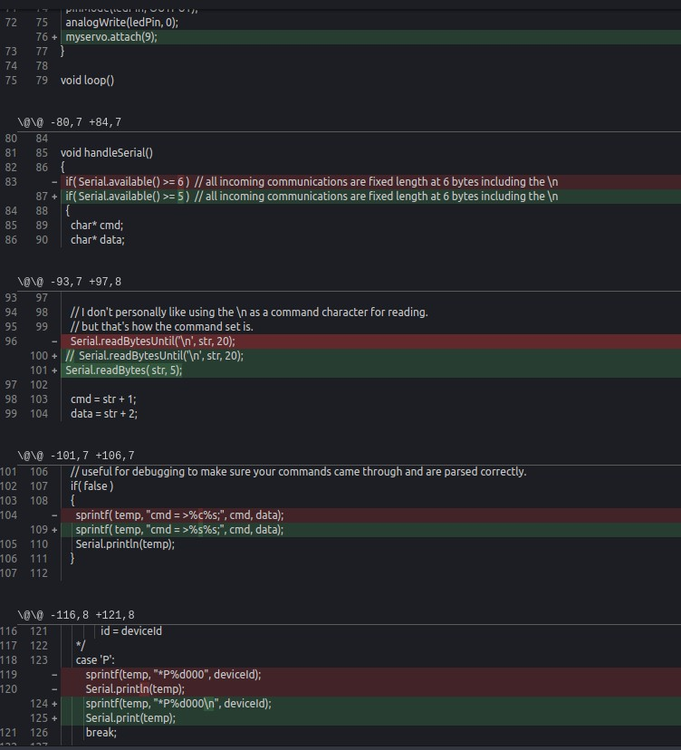Select the void handleSerial() line
This screenshot has width=681, height=750.
tap(107, 153)
